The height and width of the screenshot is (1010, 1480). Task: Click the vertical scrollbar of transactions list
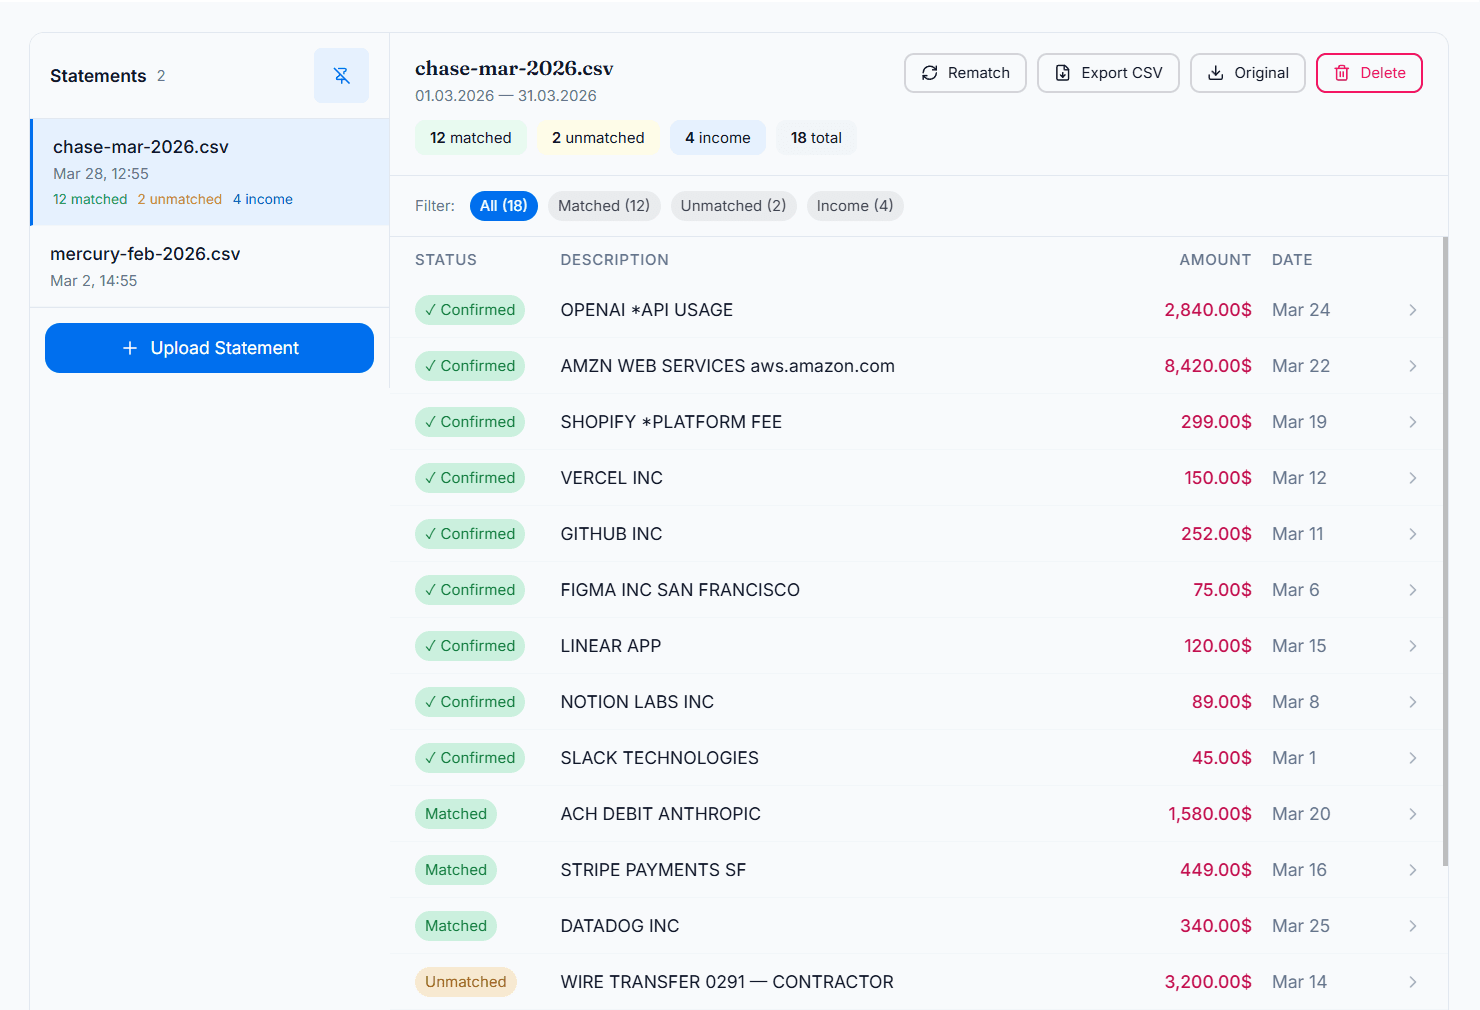click(x=1445, y=551)
